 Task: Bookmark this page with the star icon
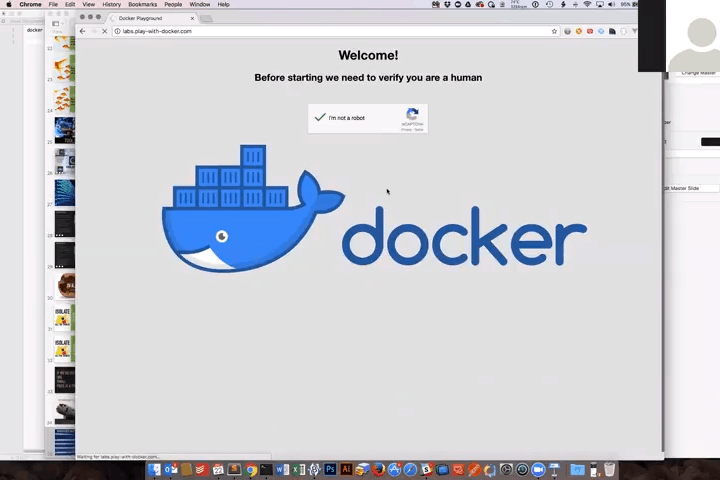pos(554,31)
